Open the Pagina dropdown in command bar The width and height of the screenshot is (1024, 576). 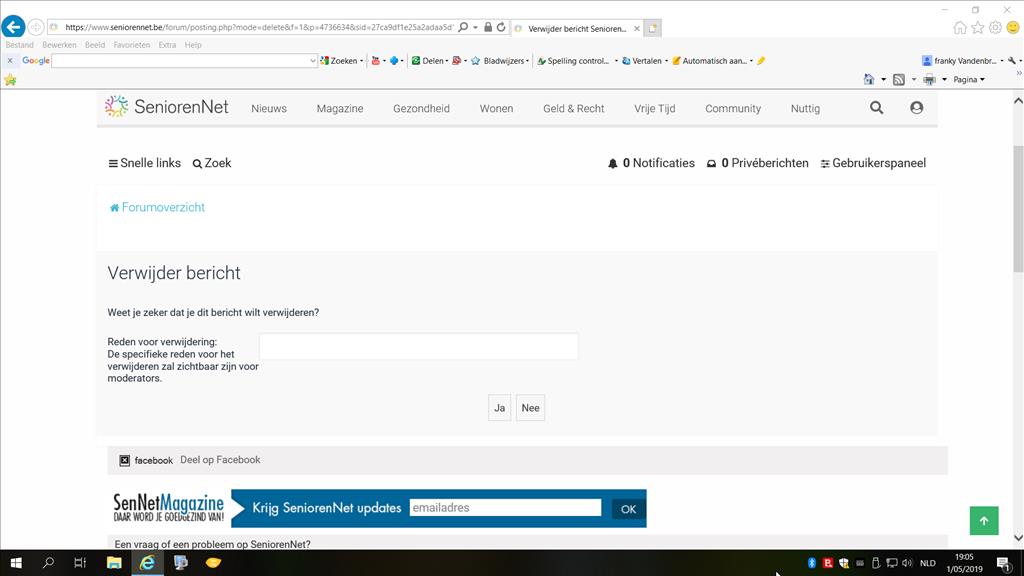pos(968,79)
